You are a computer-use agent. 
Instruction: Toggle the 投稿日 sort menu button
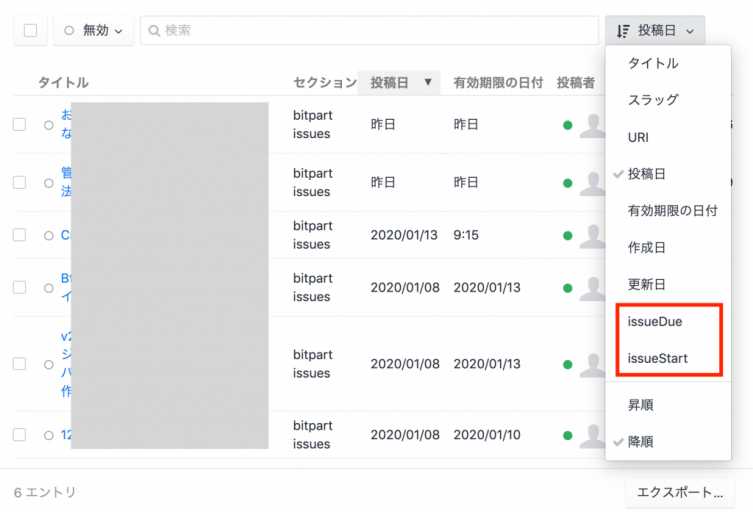click(x=655, y=31)
